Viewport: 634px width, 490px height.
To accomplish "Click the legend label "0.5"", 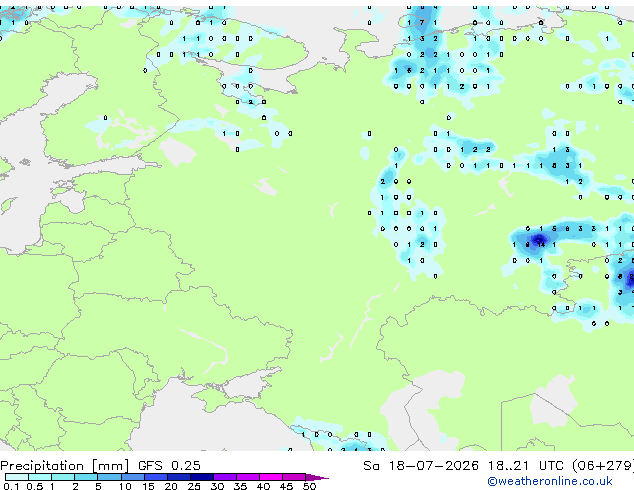I will coord(34,486).
